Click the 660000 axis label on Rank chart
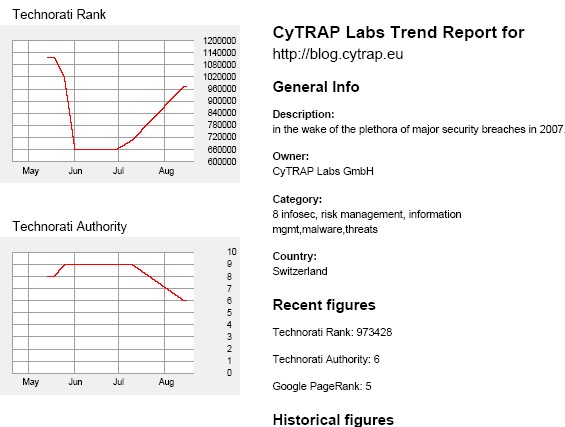This screenshot has width=565, height=427. coord(222,149)
